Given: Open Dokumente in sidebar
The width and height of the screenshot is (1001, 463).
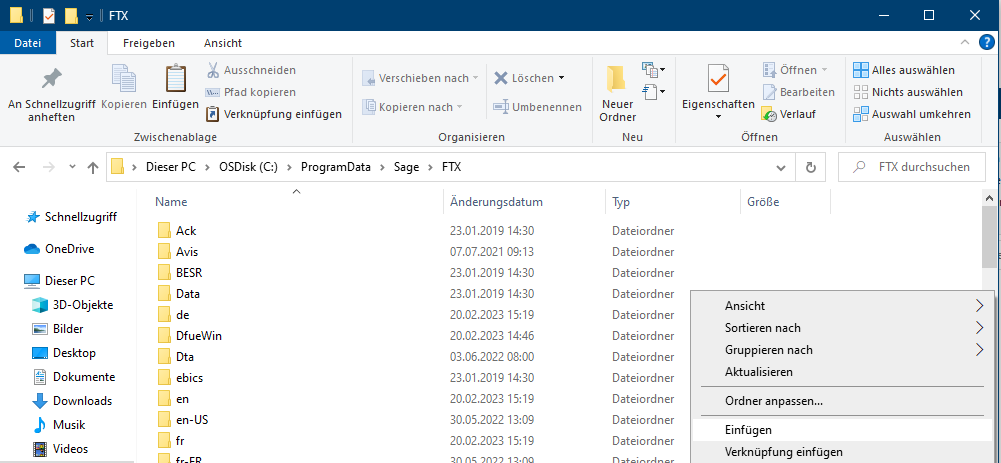Looking at the screenshot, I should [74, 377].
